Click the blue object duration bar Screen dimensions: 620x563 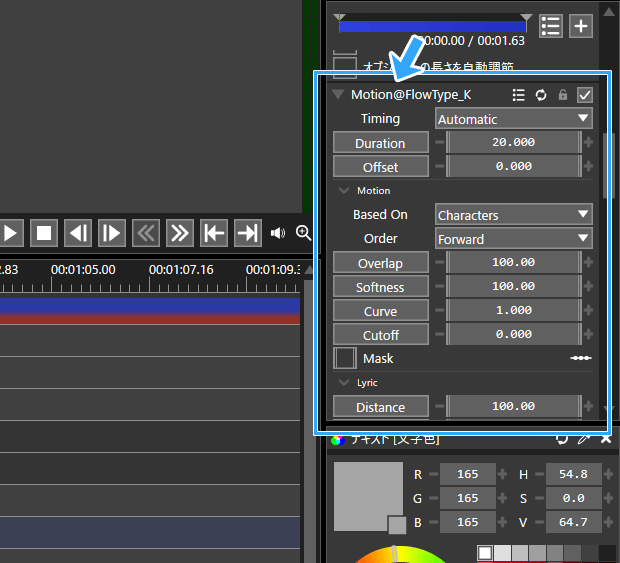433,26
